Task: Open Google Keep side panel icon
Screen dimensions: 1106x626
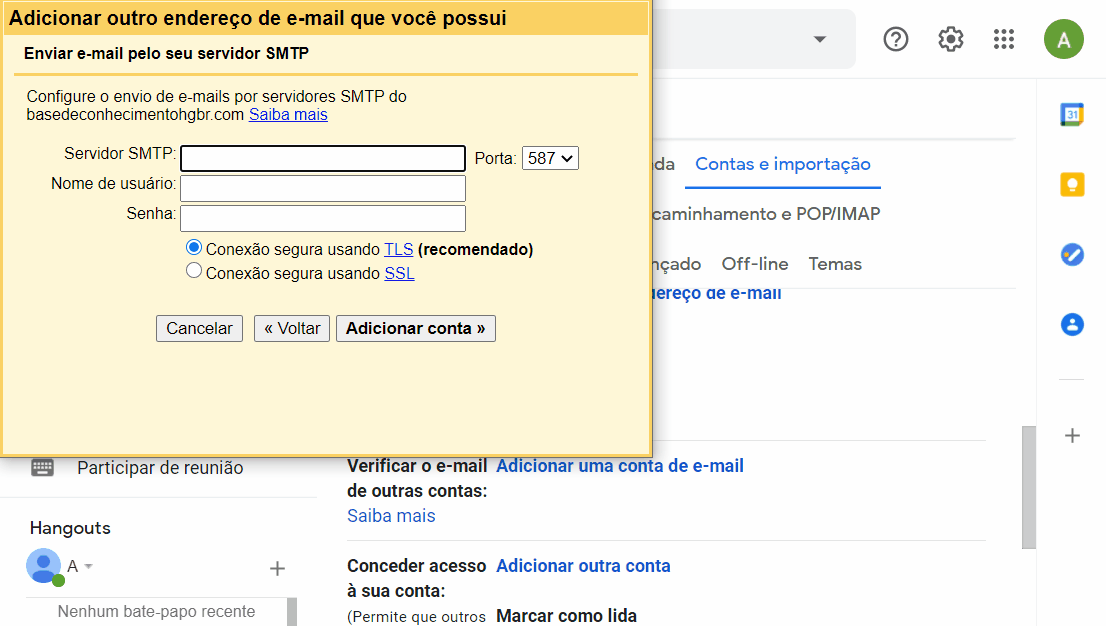Action: coord(1071,184)
